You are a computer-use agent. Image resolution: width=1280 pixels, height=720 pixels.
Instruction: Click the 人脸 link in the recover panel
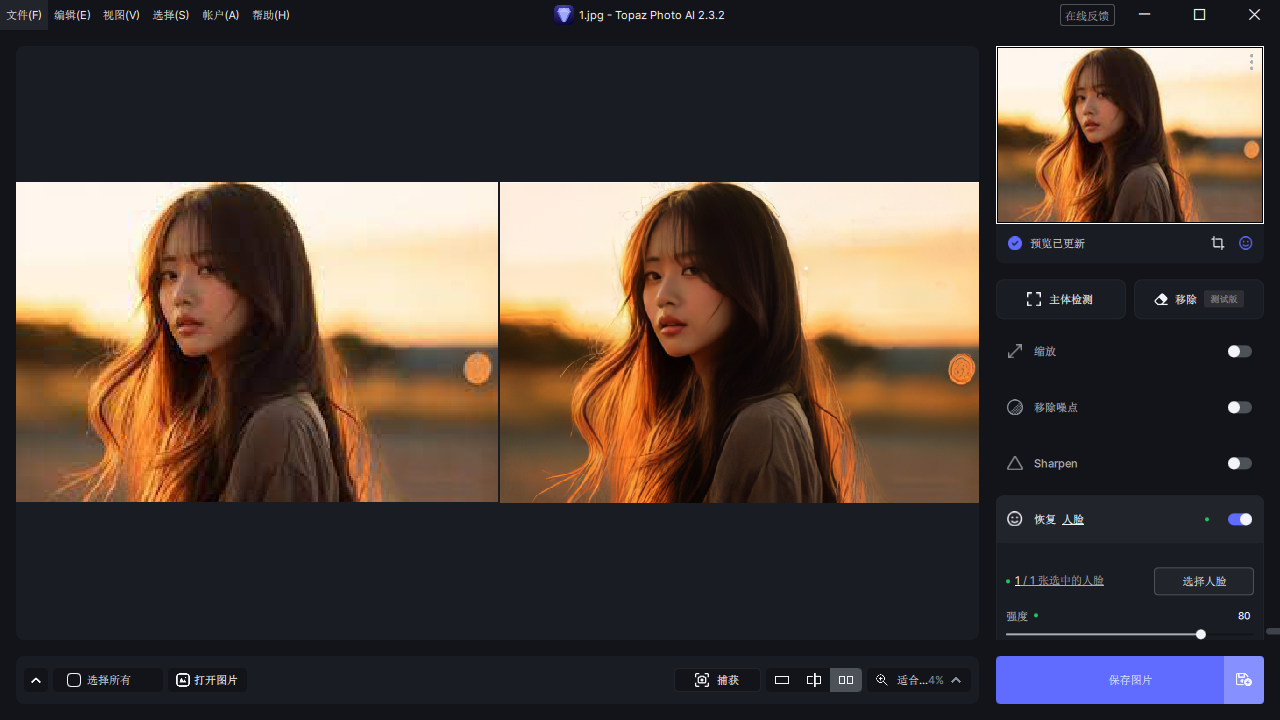[1073, 520]
